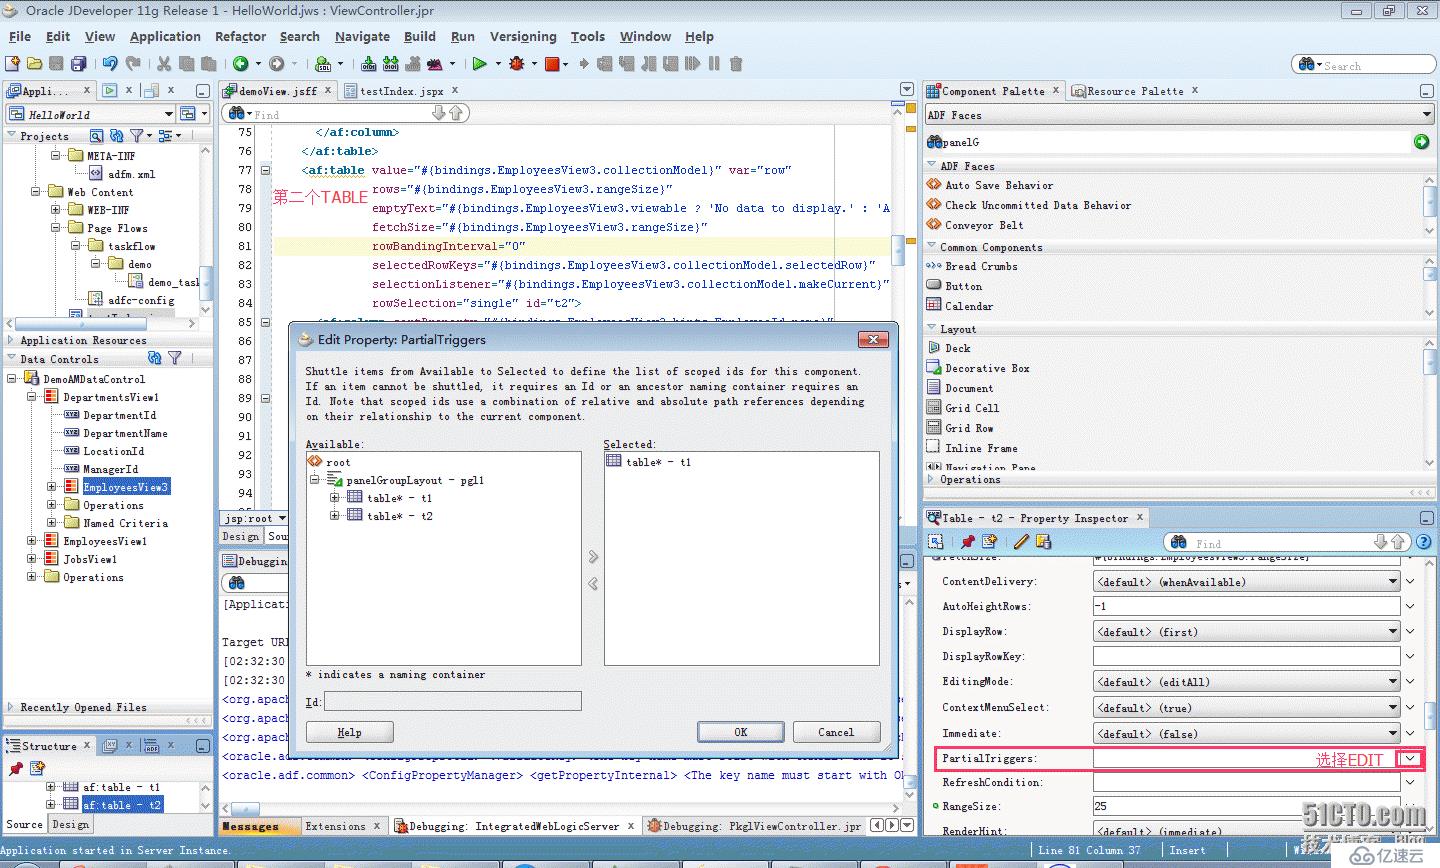1440x868 pixels.
Task: Click Cancel in Edit Property dialog
Action: pyautogui.click(x=836, y=732)
